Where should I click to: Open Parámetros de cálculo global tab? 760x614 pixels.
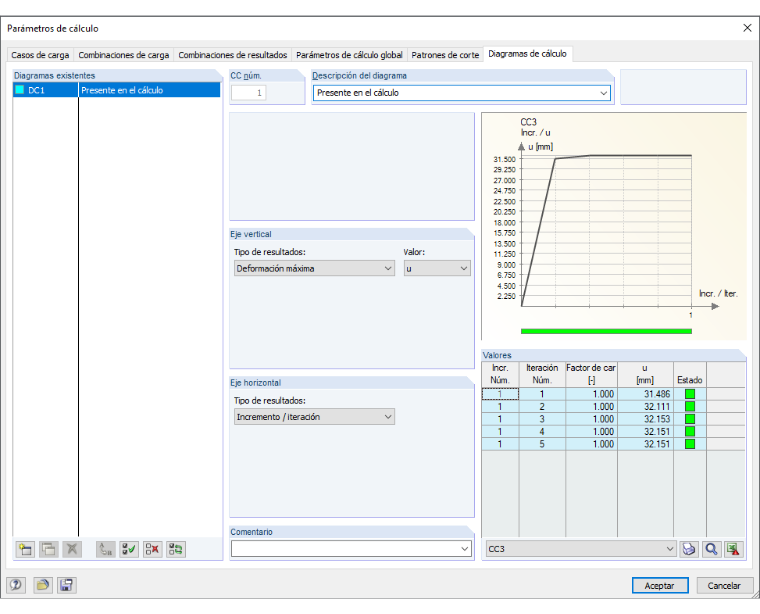tap(349, 55)
